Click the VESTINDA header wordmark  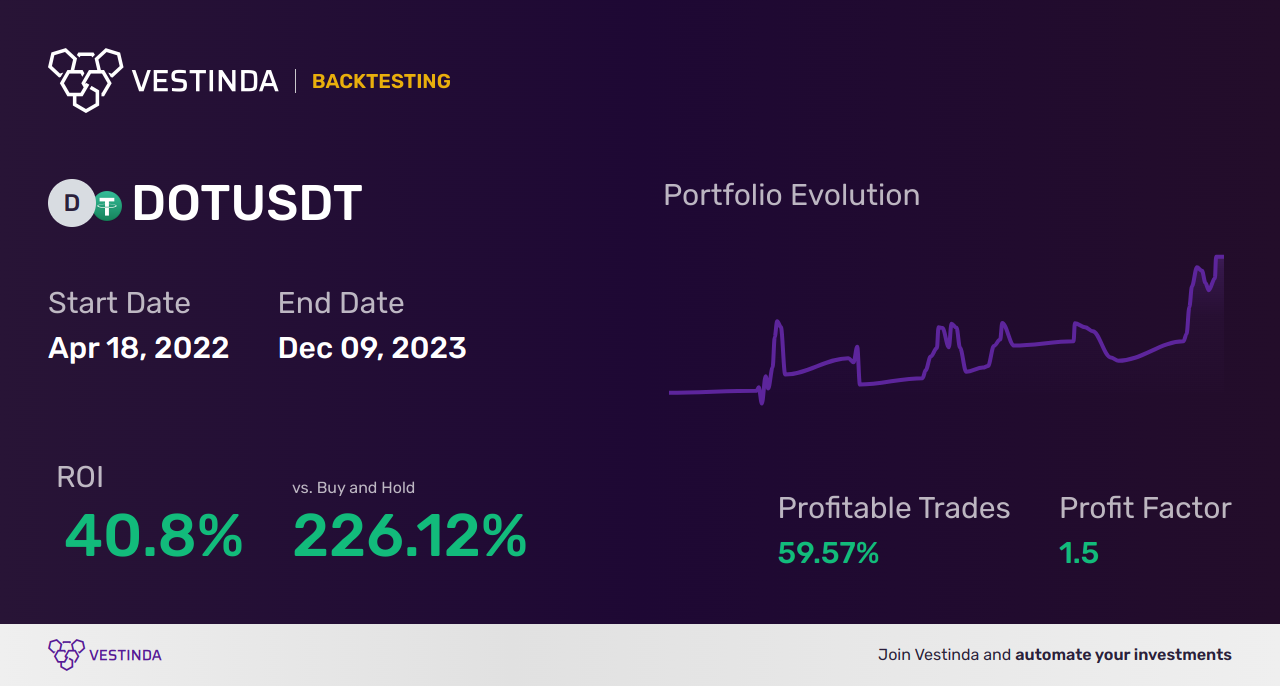tap(205, 81)
